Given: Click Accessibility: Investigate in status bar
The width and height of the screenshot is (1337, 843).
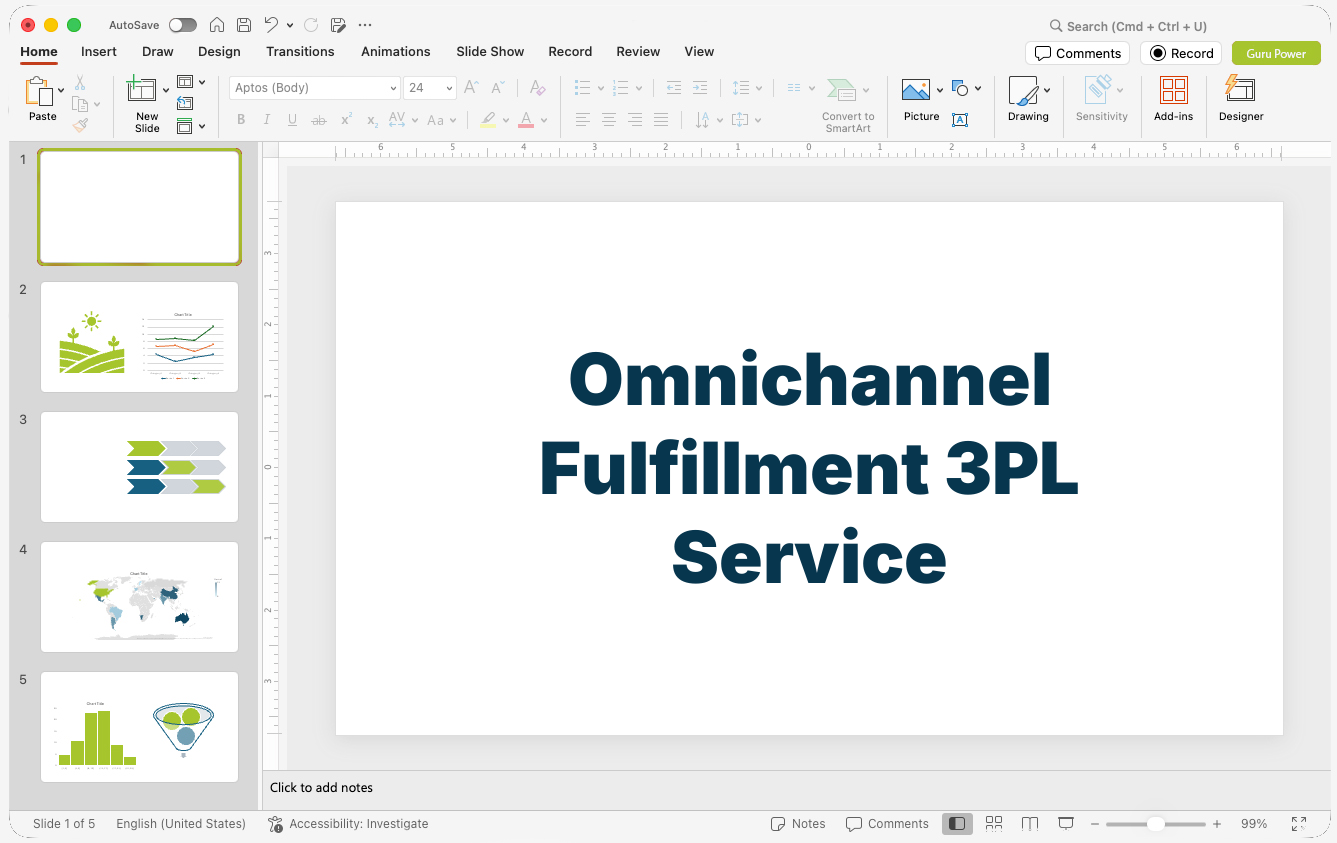Looking at the screenshot, I should [x=348, y=824].
